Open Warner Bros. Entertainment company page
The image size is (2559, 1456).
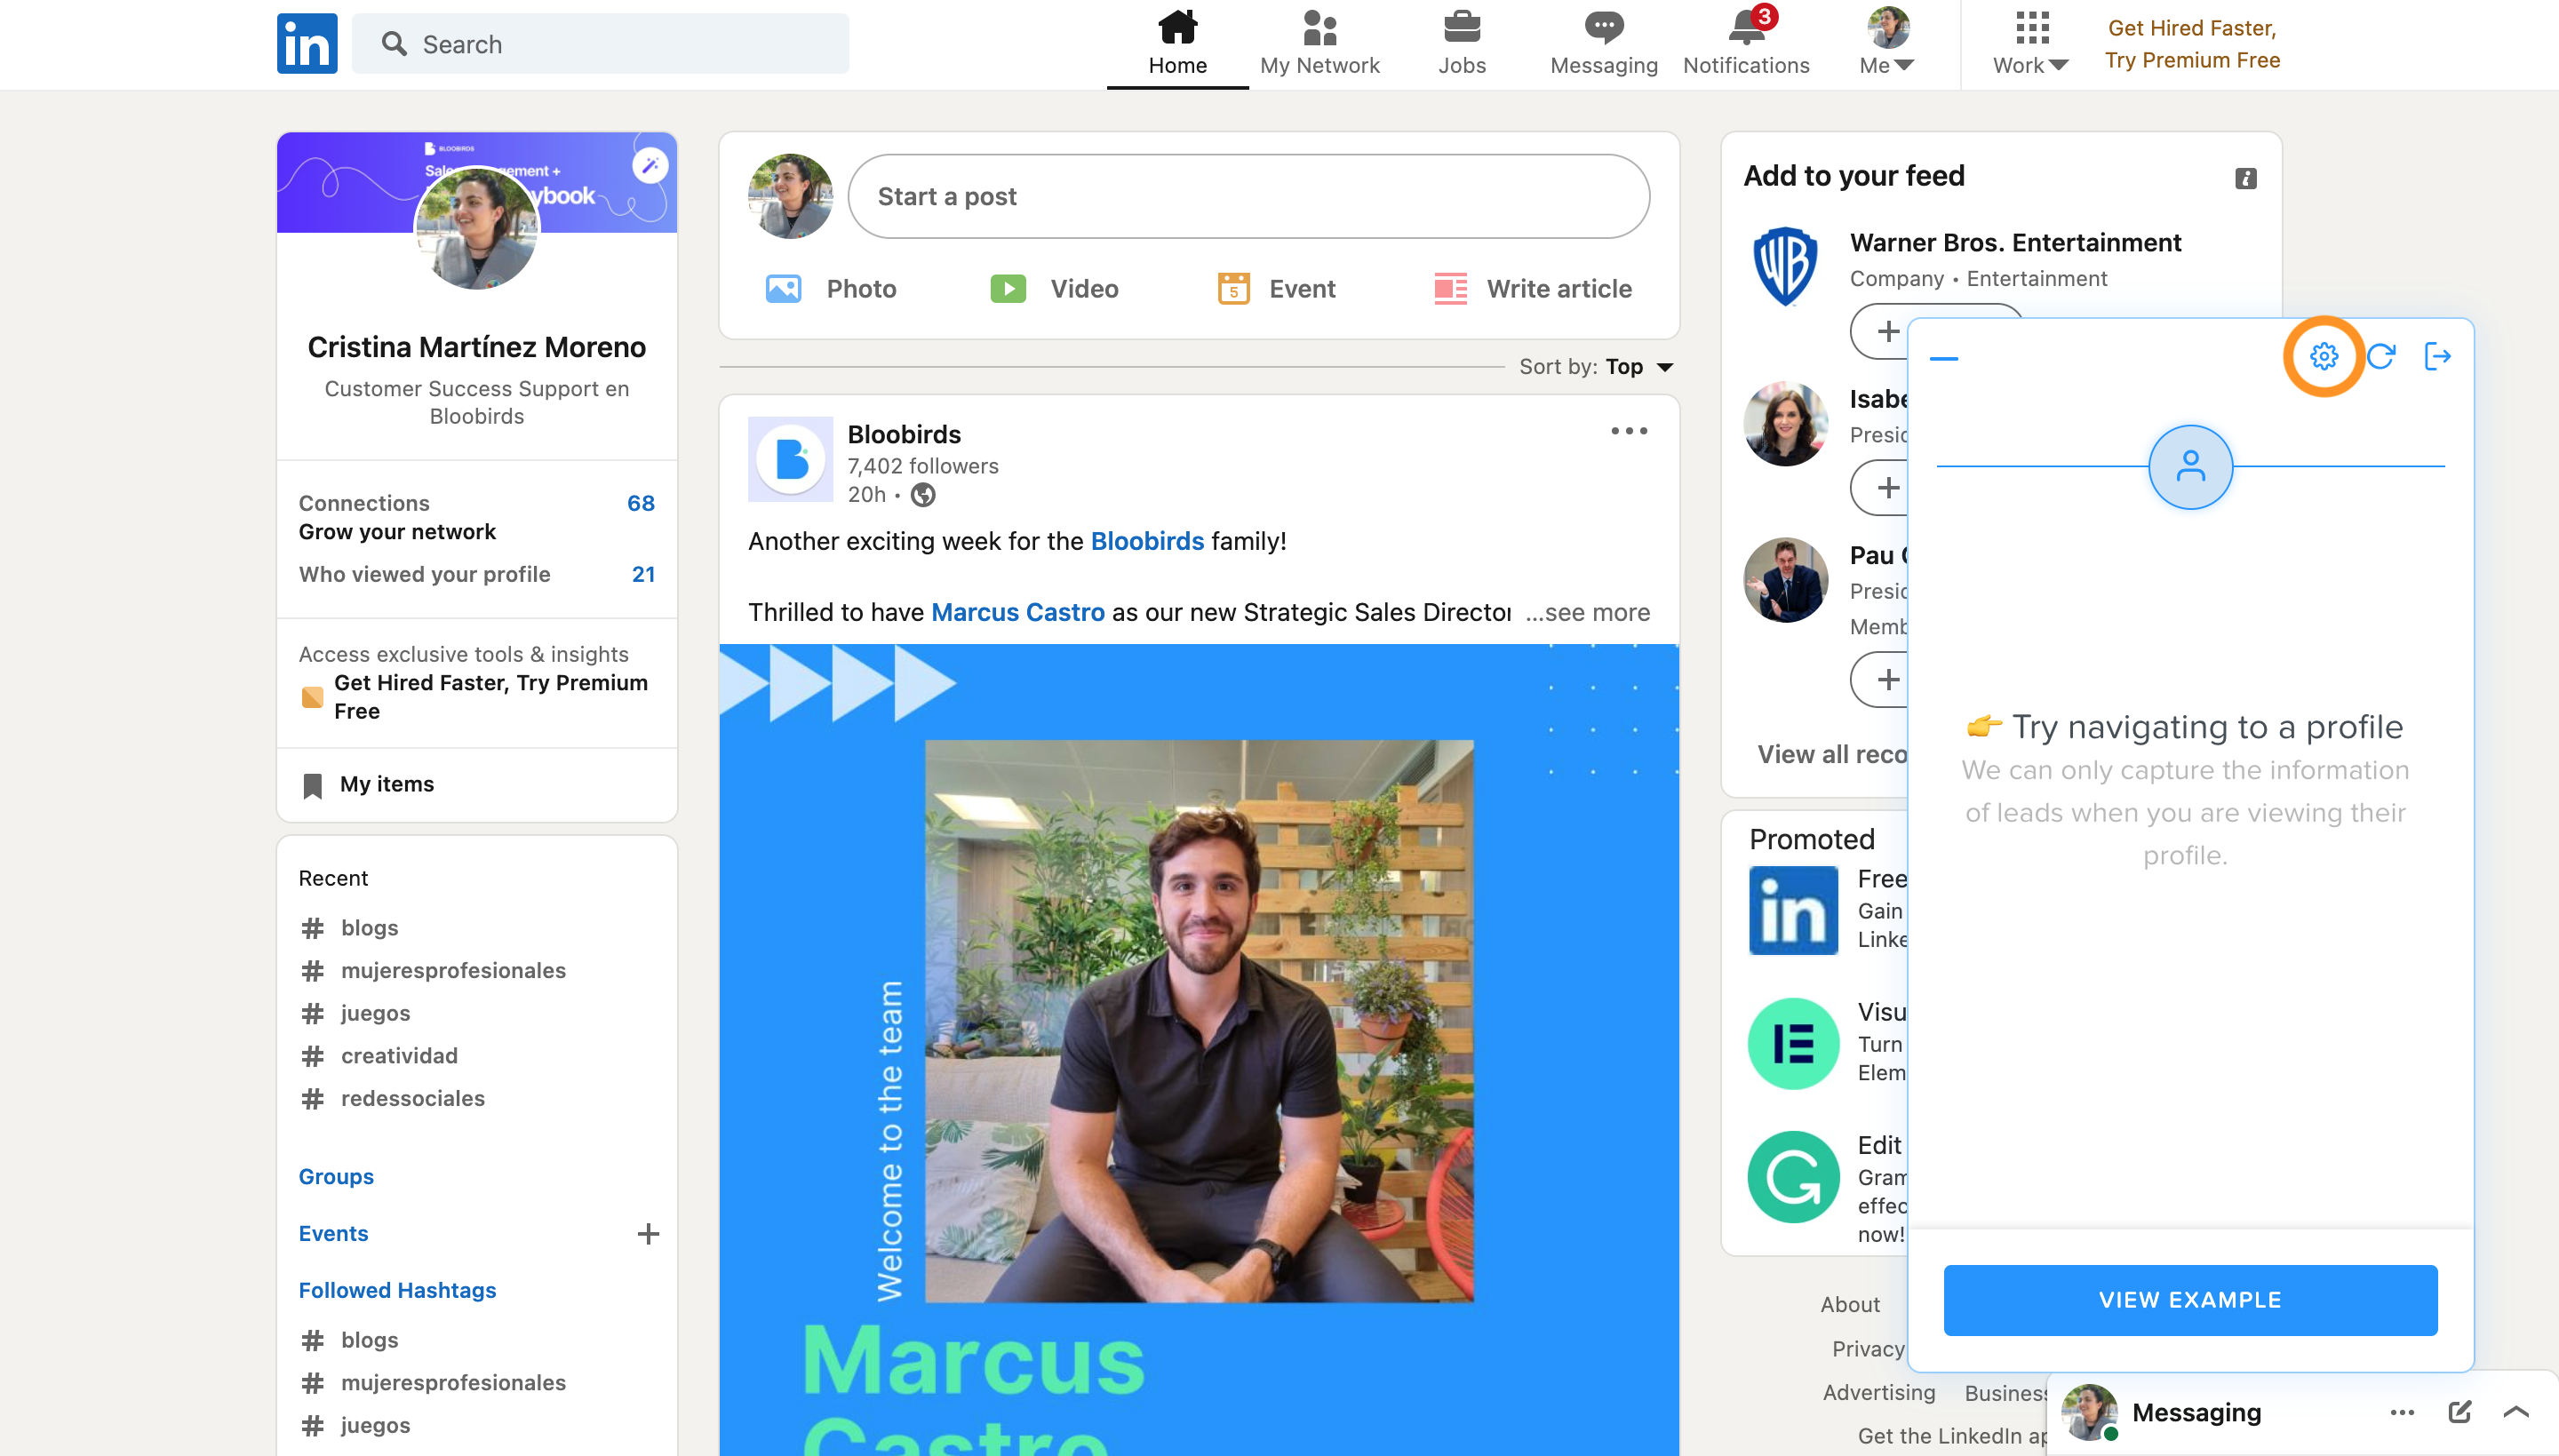click(2014, 242)
